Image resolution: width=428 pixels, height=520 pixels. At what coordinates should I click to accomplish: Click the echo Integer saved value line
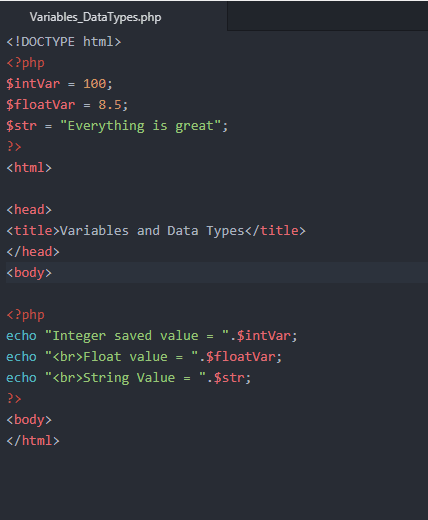pos(152,336)
